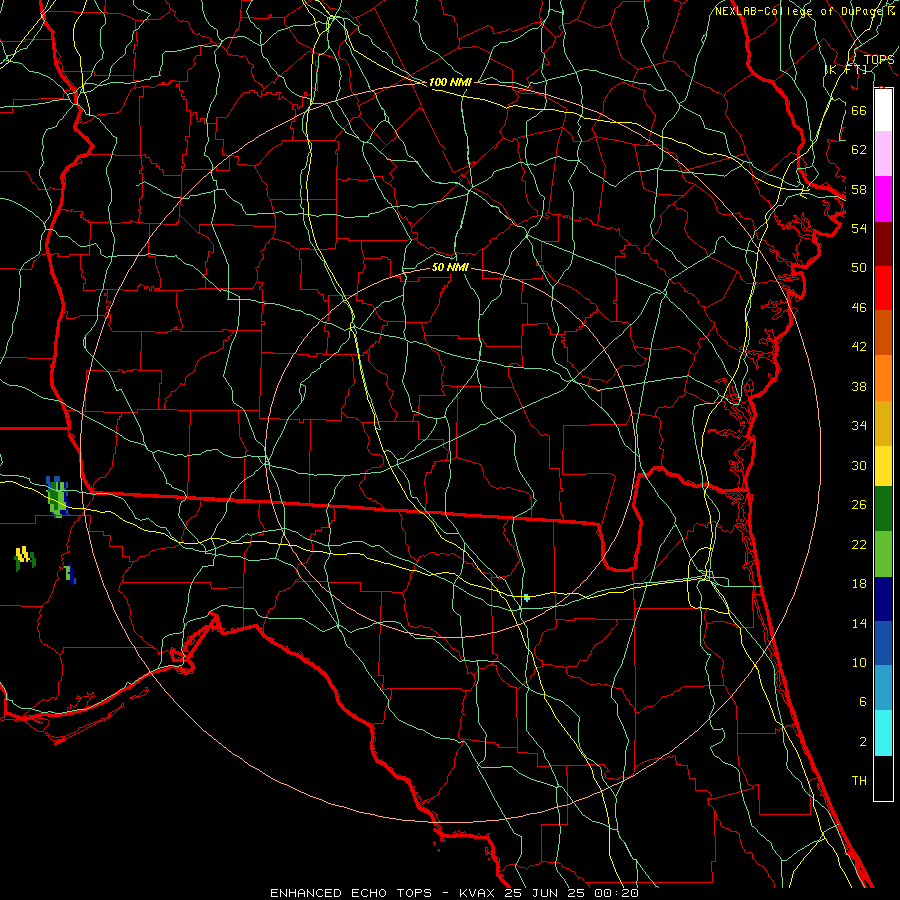Click the '66' legend value
The image size is (900, 900).
859,110
